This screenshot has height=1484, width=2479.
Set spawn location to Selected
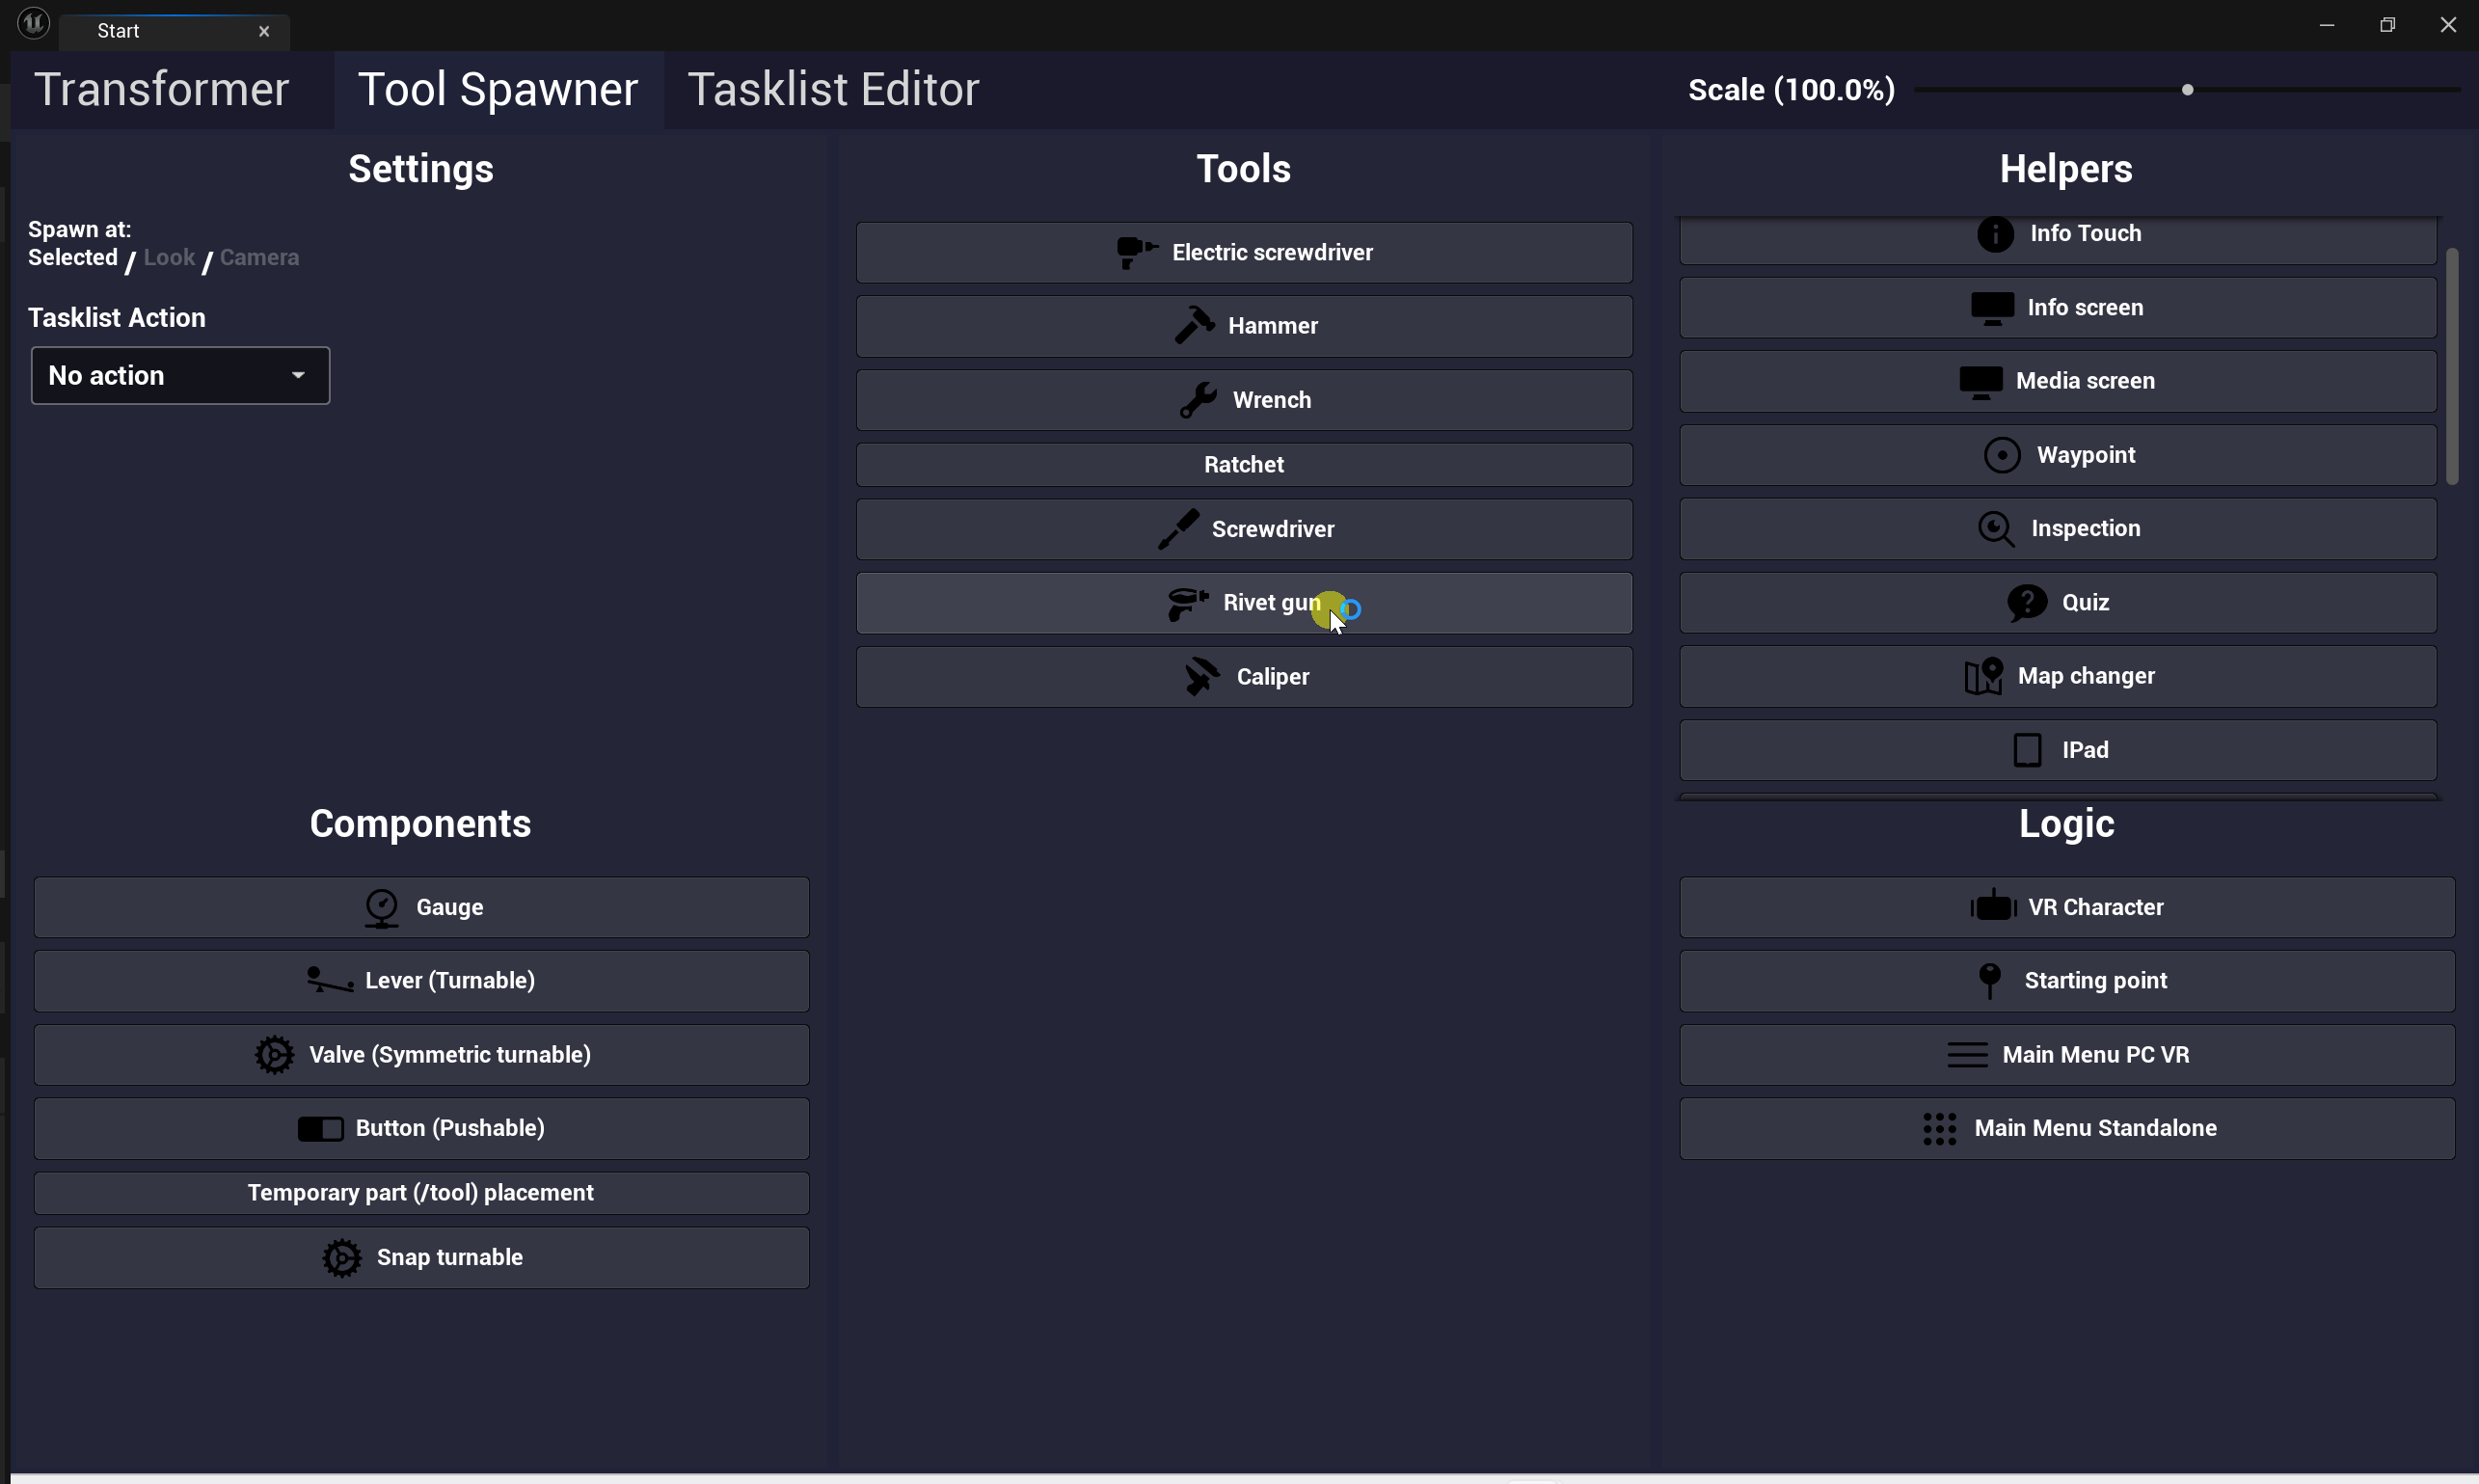[73, 258]
